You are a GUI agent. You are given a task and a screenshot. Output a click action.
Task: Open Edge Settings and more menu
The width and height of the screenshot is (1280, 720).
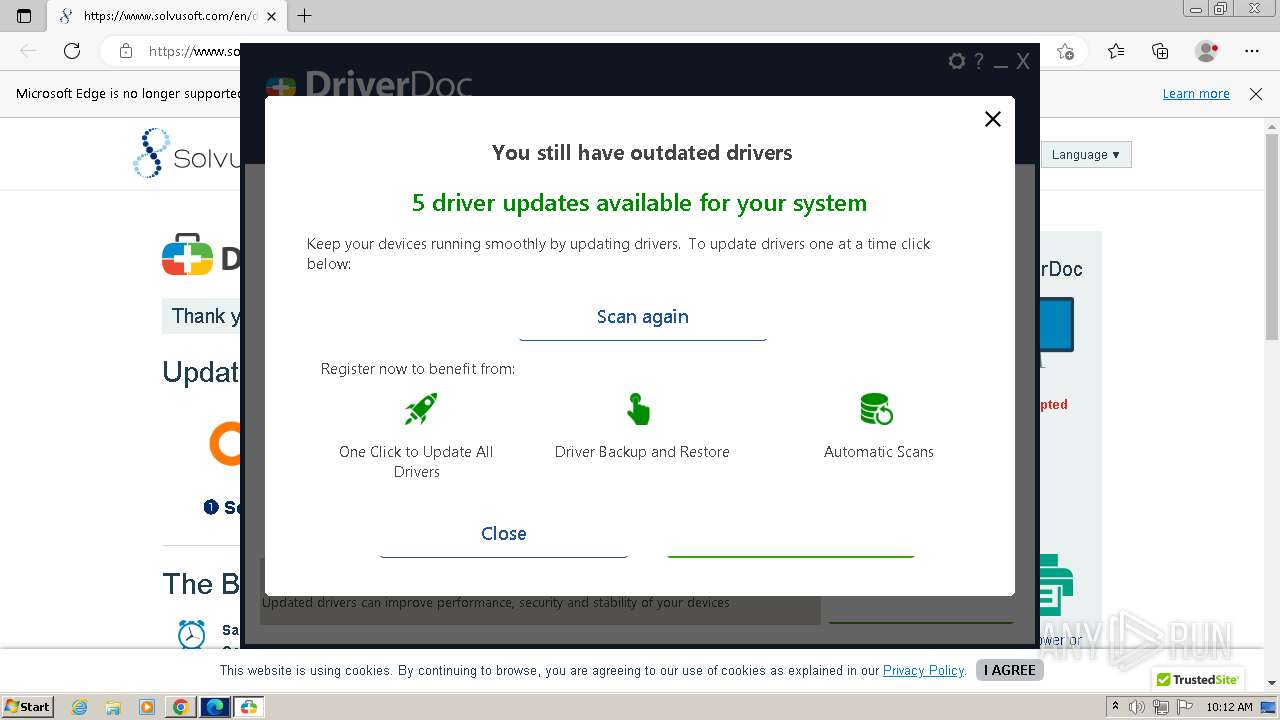[1252, 51]
